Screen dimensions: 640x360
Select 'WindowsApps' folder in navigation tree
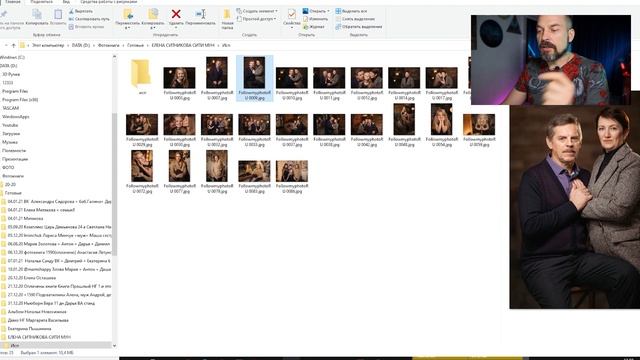(16, 117)
